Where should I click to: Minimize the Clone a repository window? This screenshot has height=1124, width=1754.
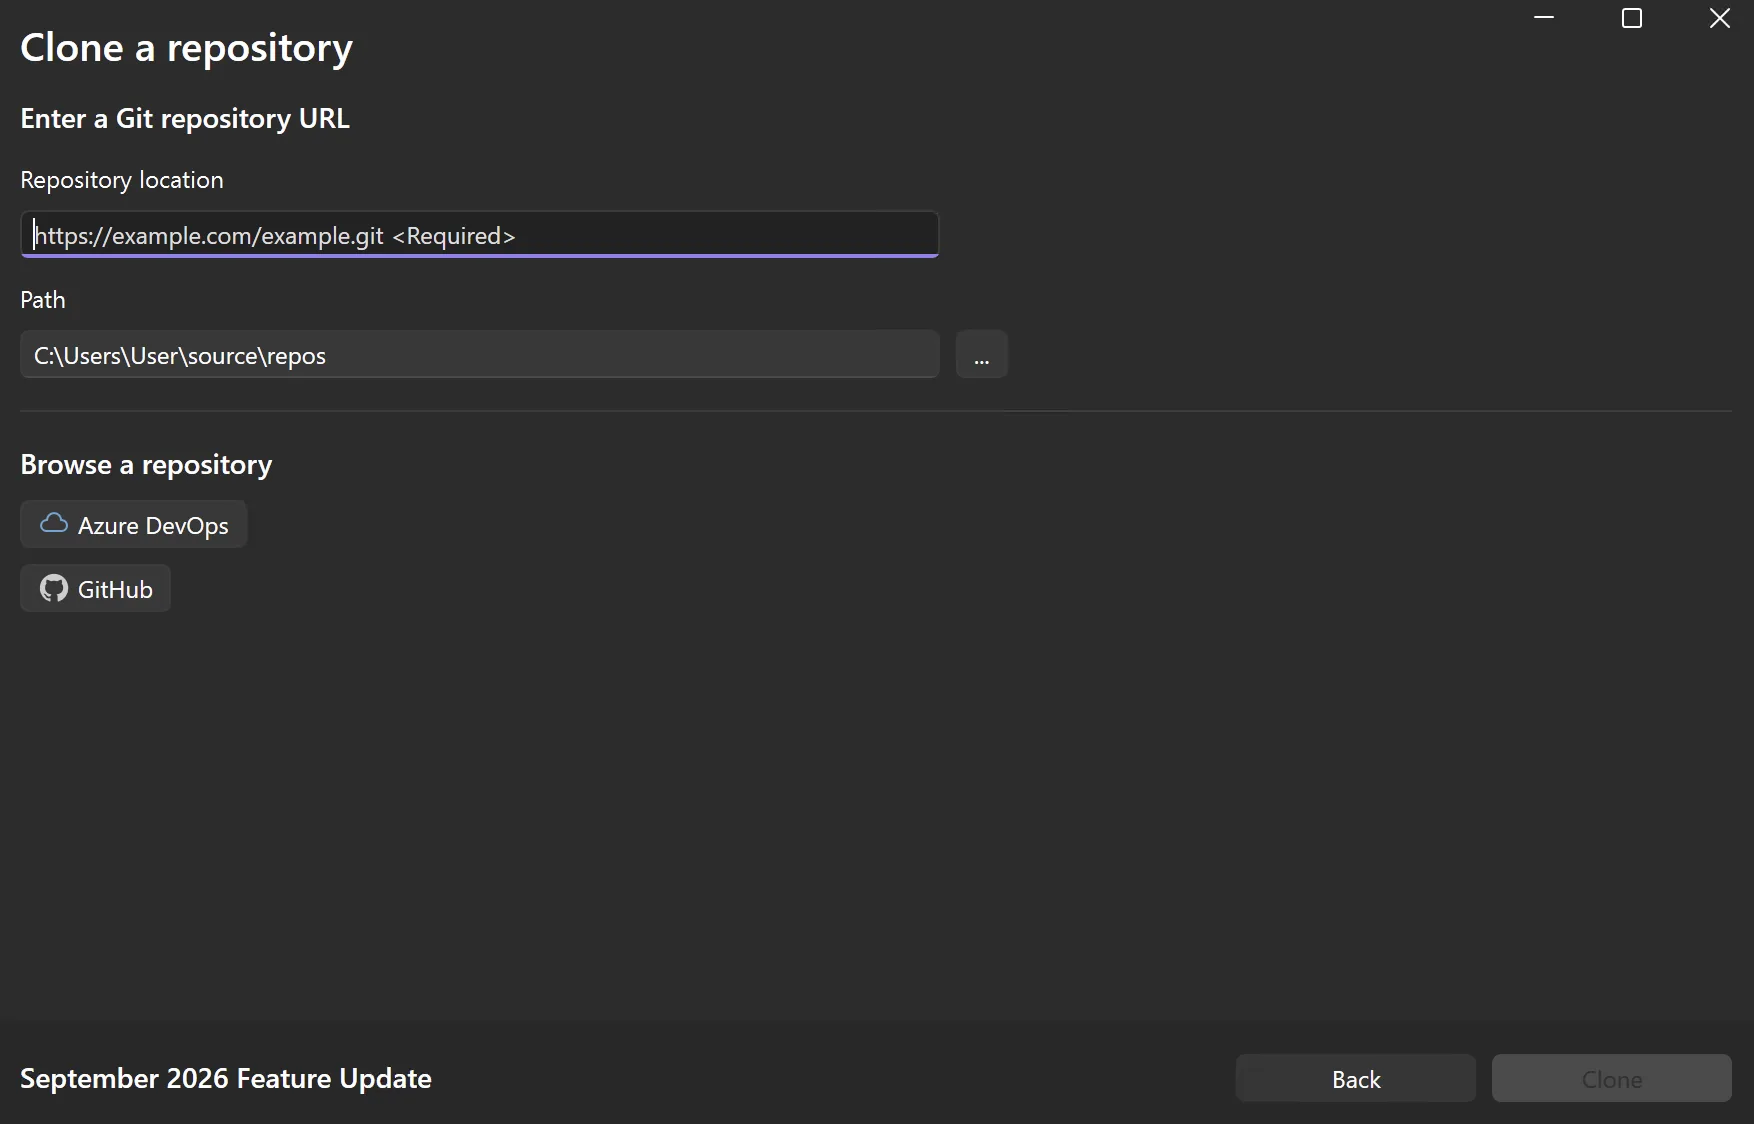pyautogui.click(x=1544, y=18)
